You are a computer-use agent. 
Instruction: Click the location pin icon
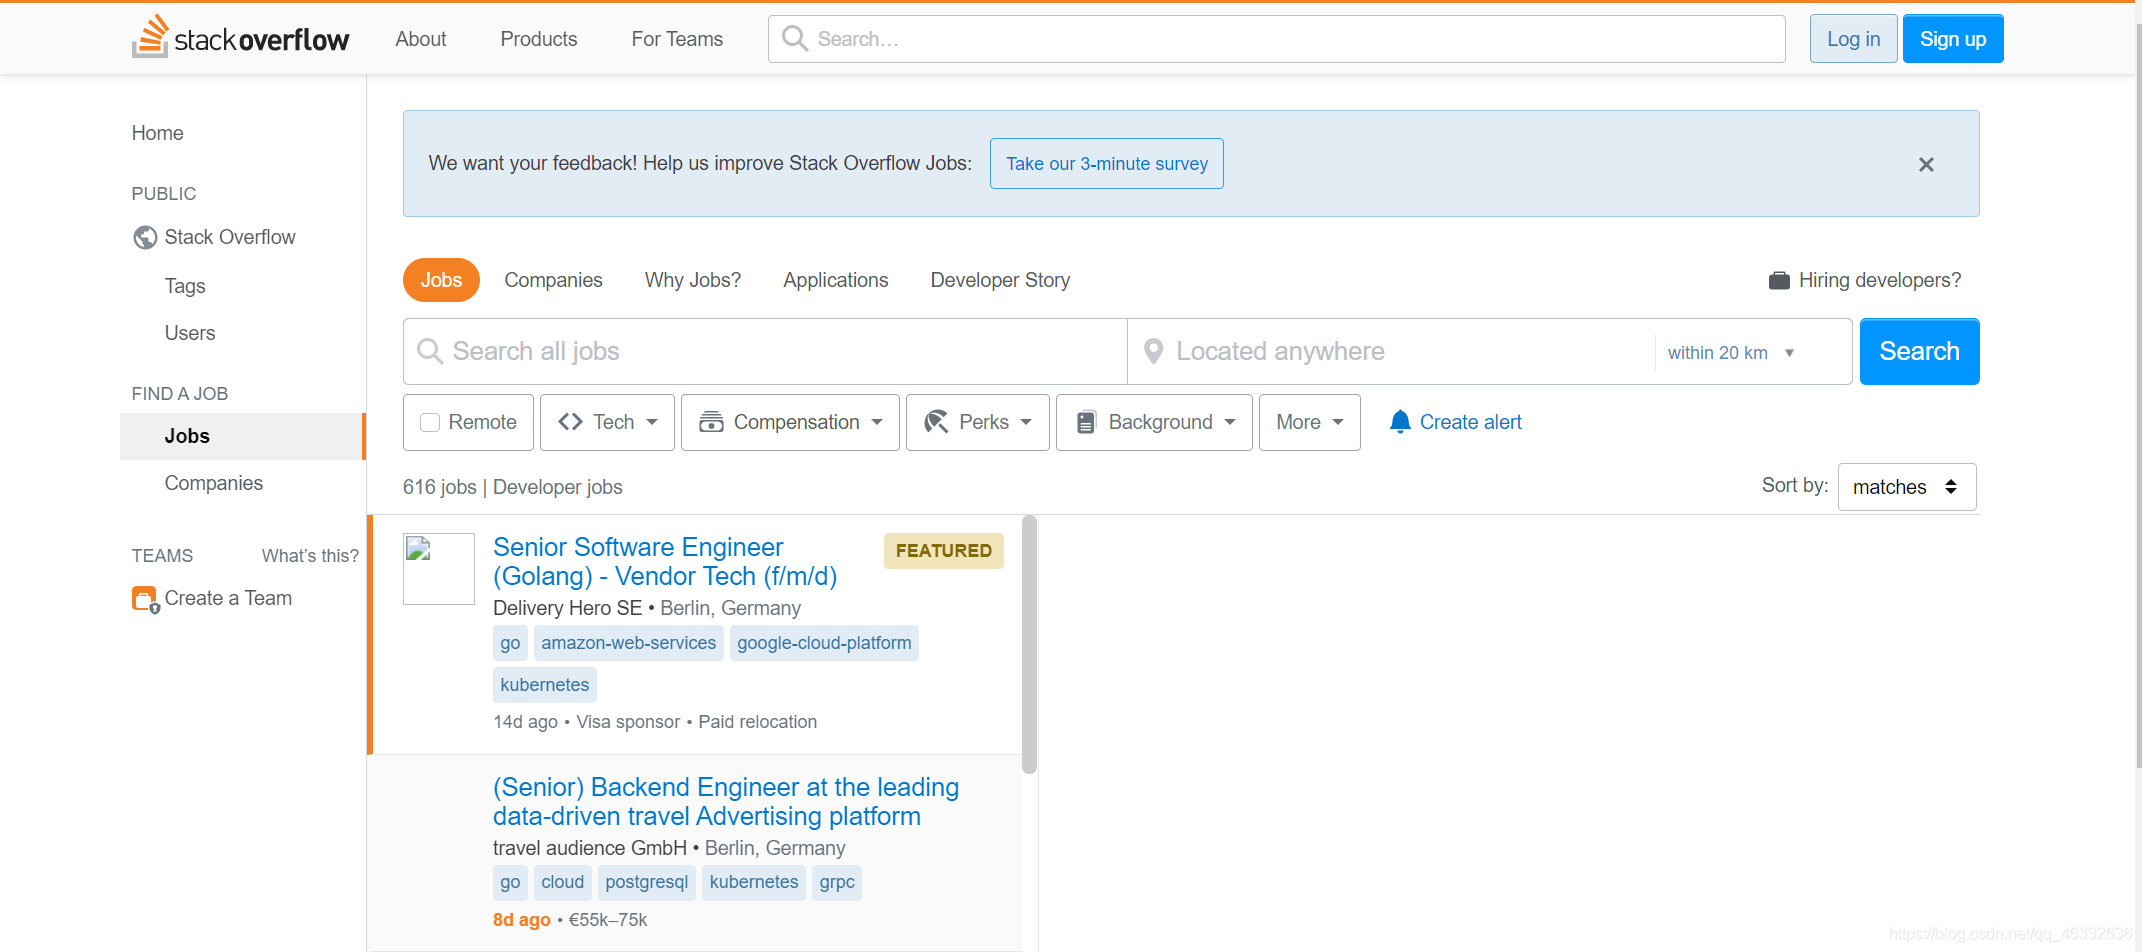(x=1153, y=351)
